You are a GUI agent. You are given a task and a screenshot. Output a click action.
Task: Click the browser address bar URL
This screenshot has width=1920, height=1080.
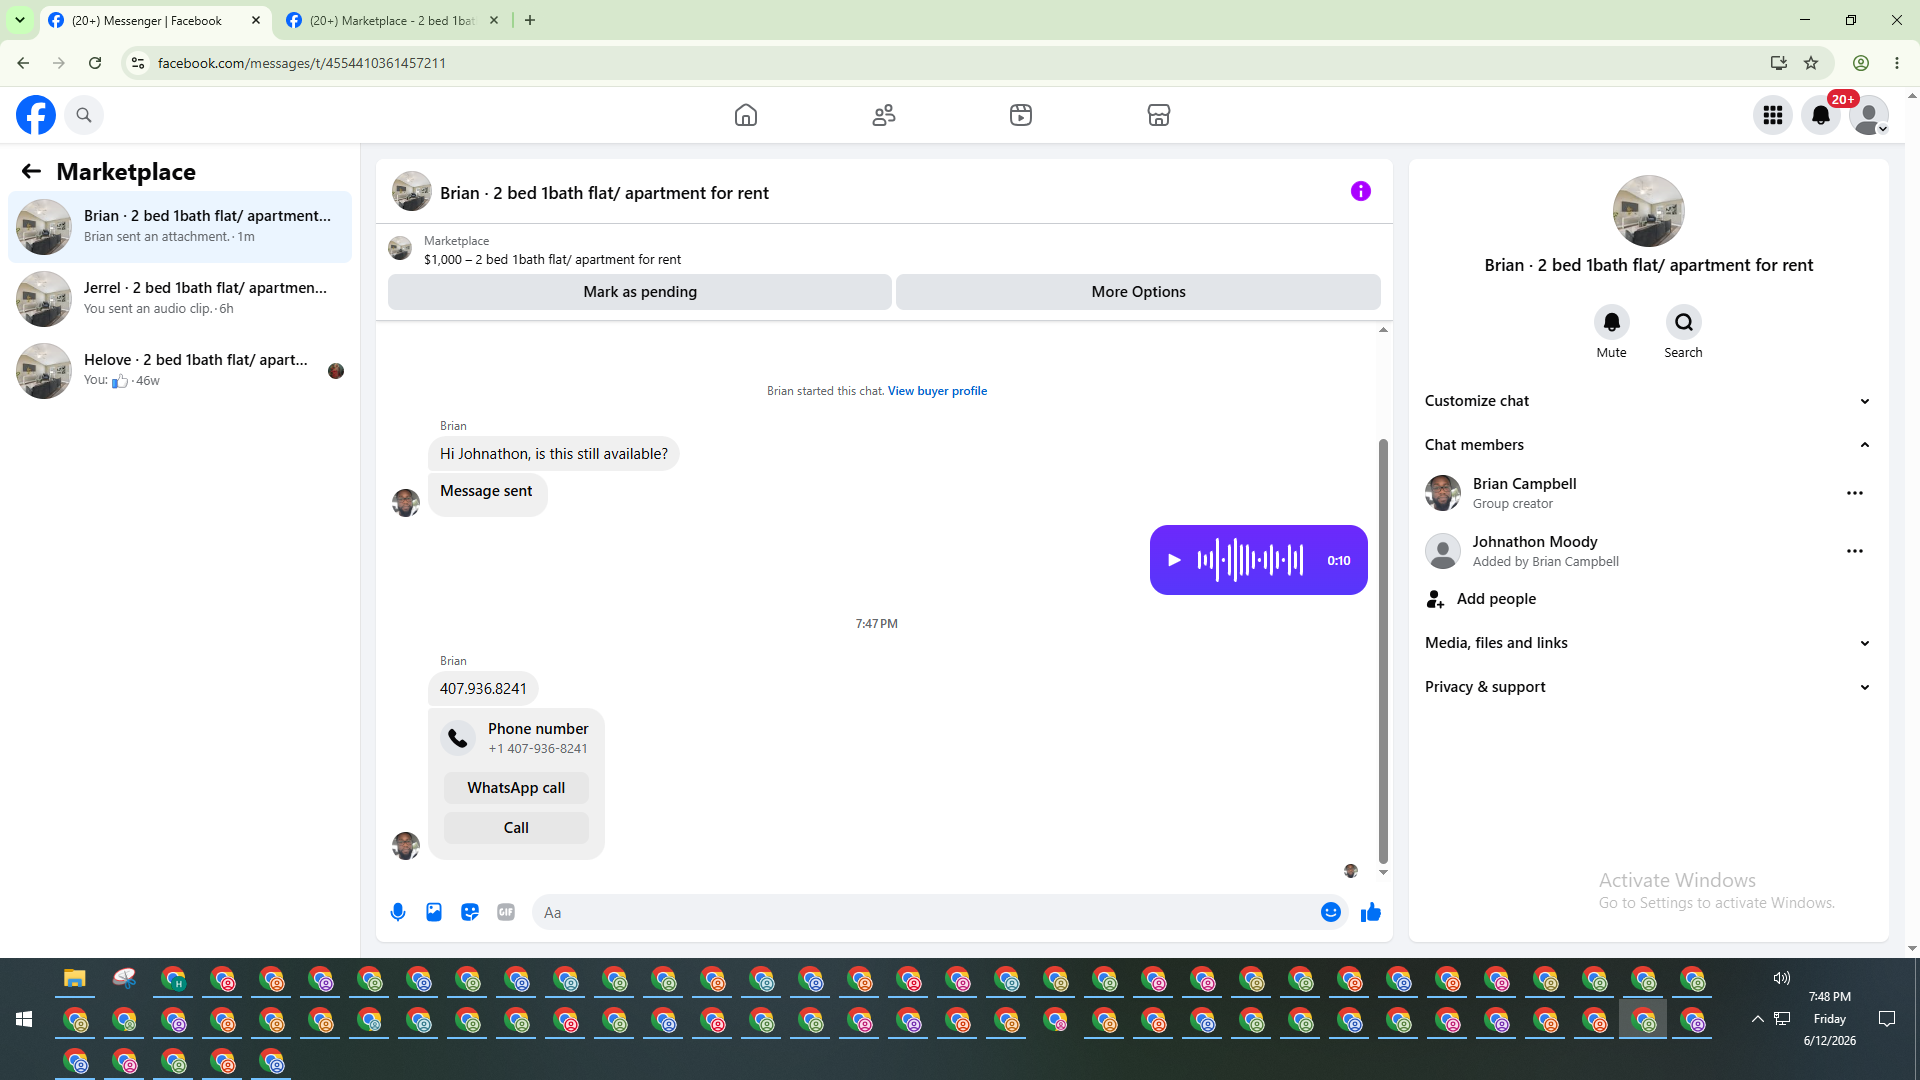click(x=302, y=63)
